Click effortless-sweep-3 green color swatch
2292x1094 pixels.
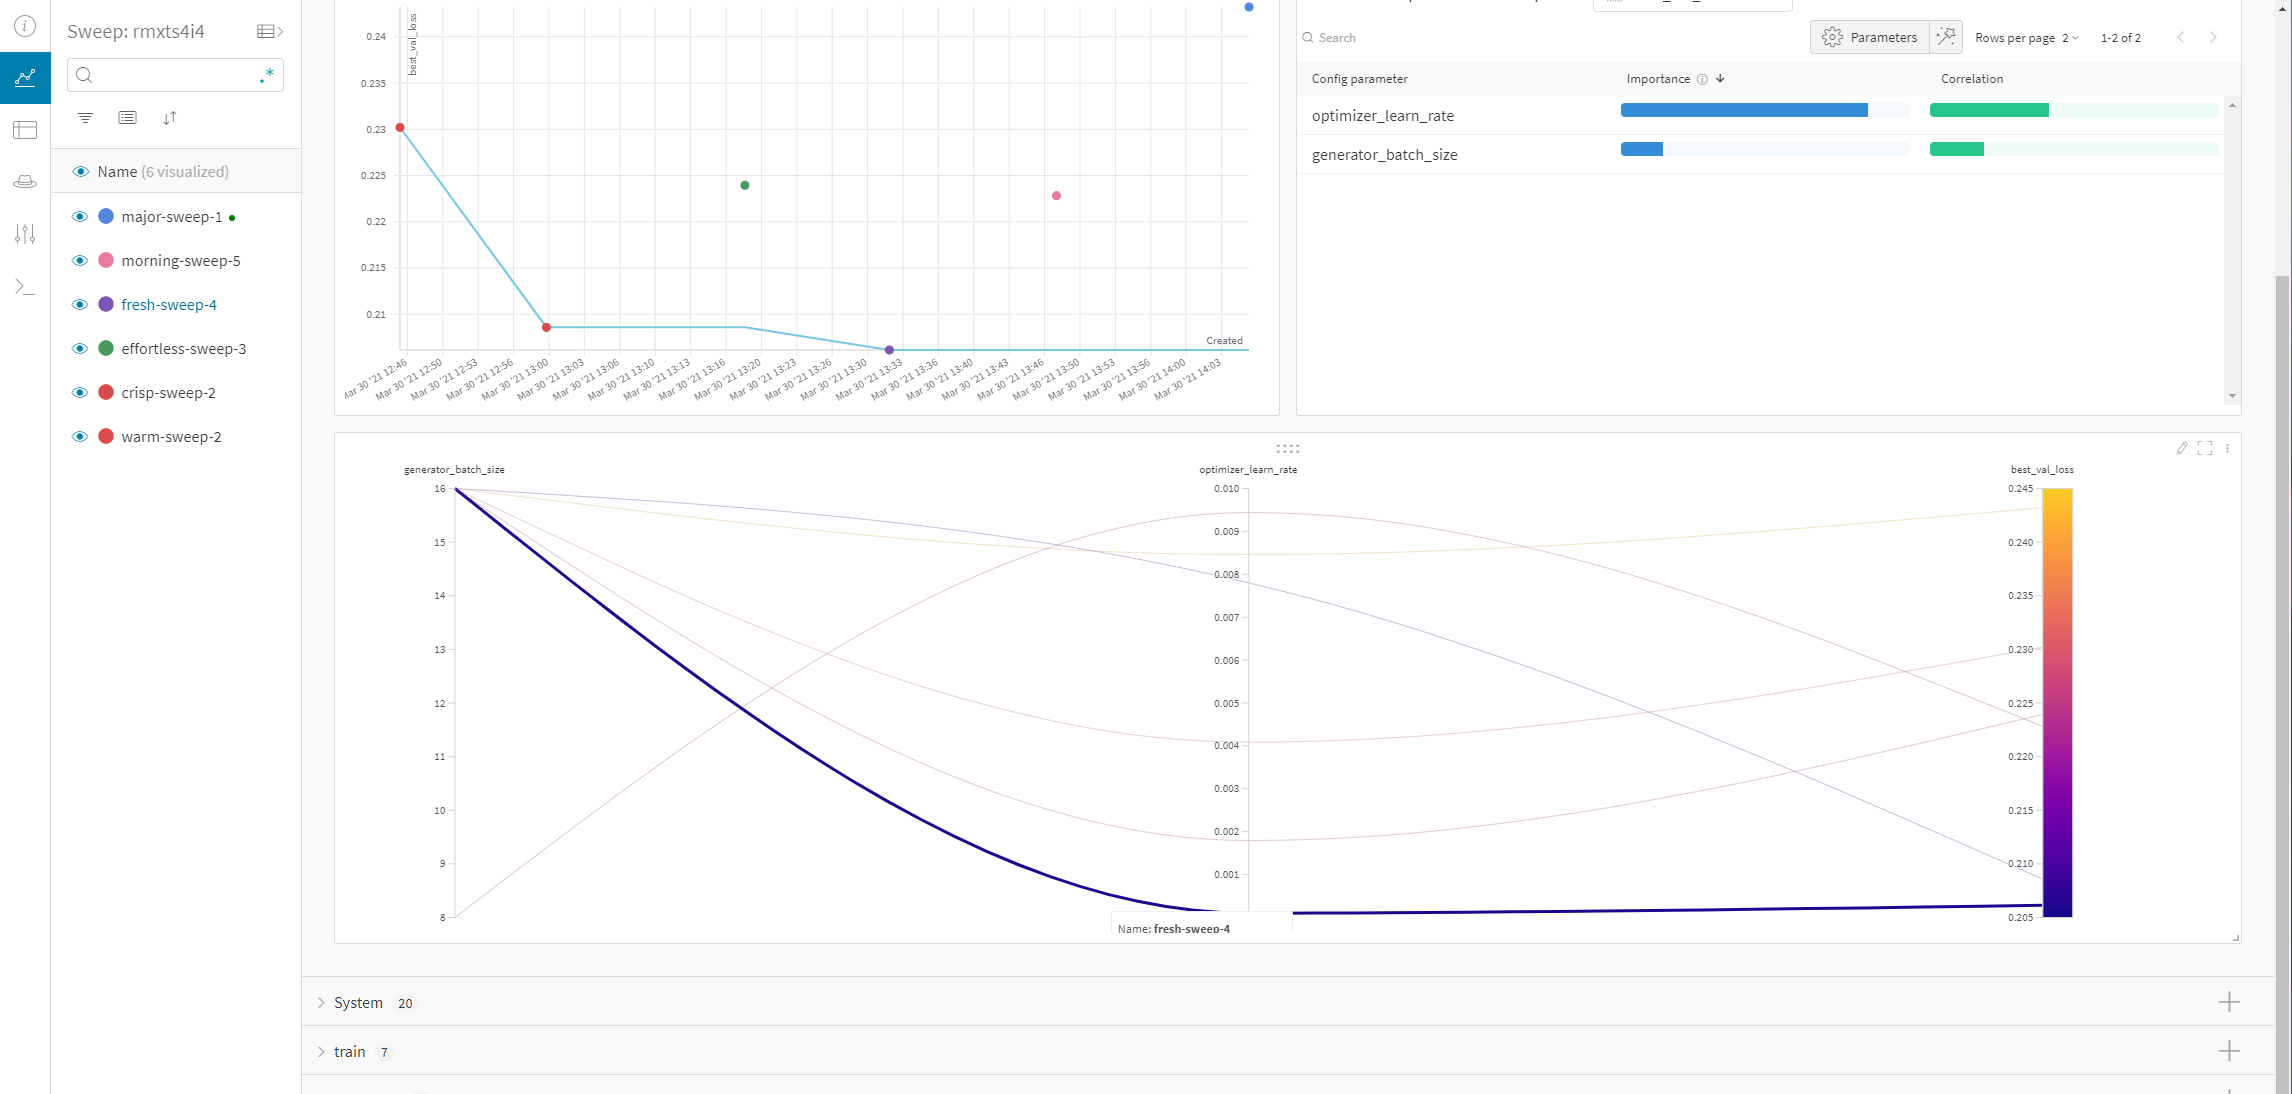pyautogui.click(x=106, y=348)
